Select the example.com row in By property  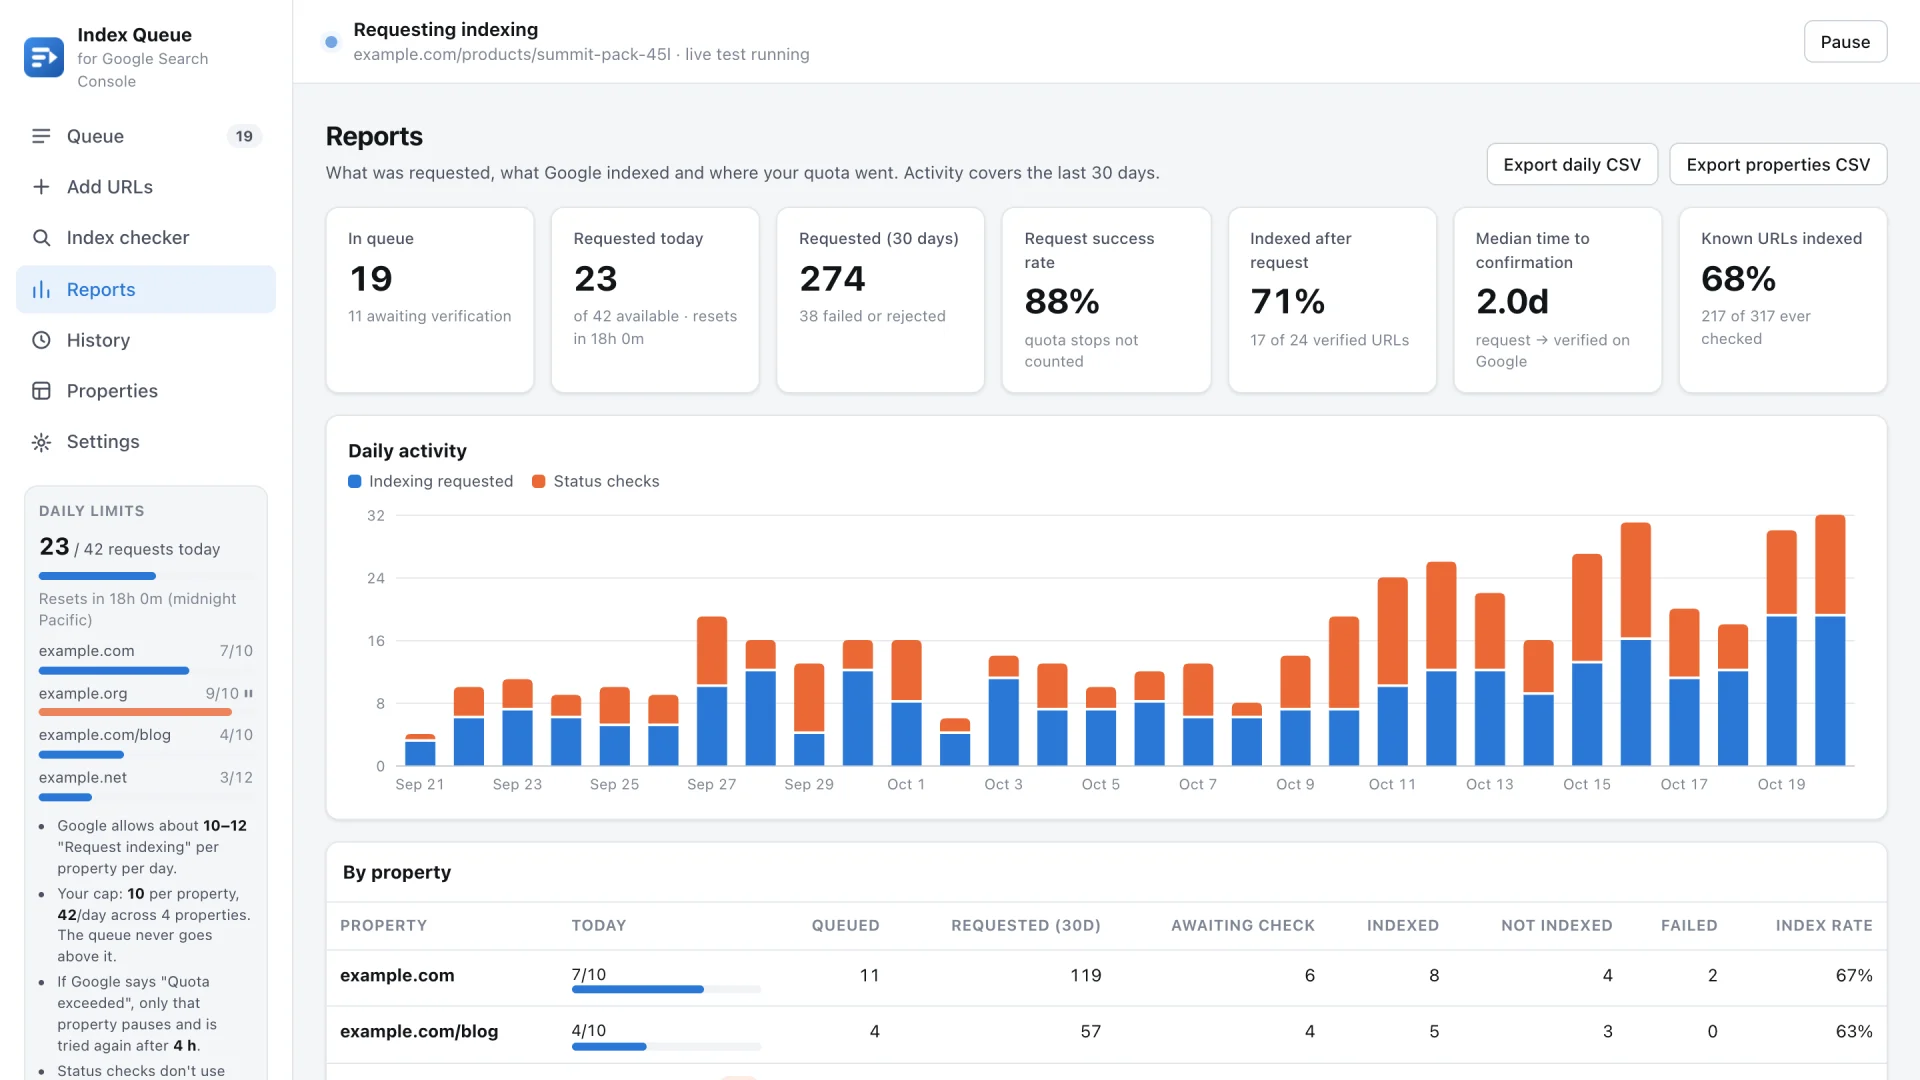point(1106,977)
